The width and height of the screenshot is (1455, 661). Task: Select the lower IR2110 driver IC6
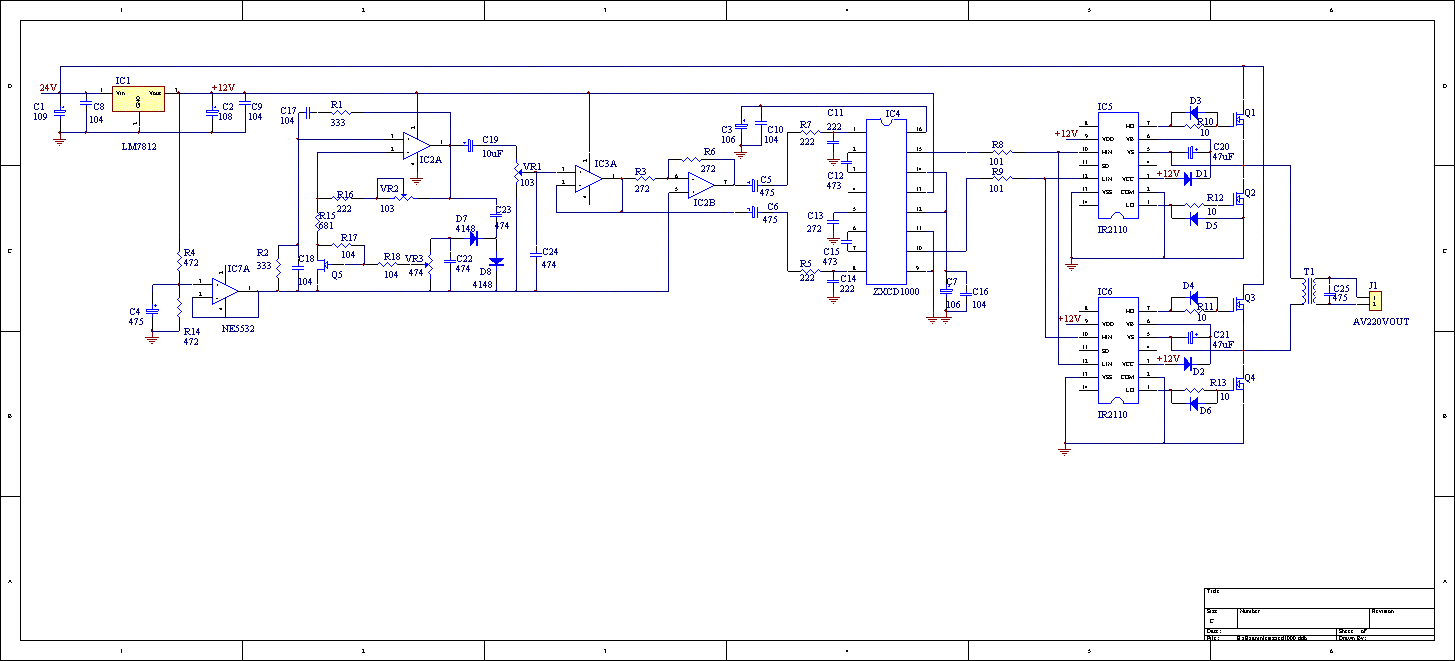1119,350
